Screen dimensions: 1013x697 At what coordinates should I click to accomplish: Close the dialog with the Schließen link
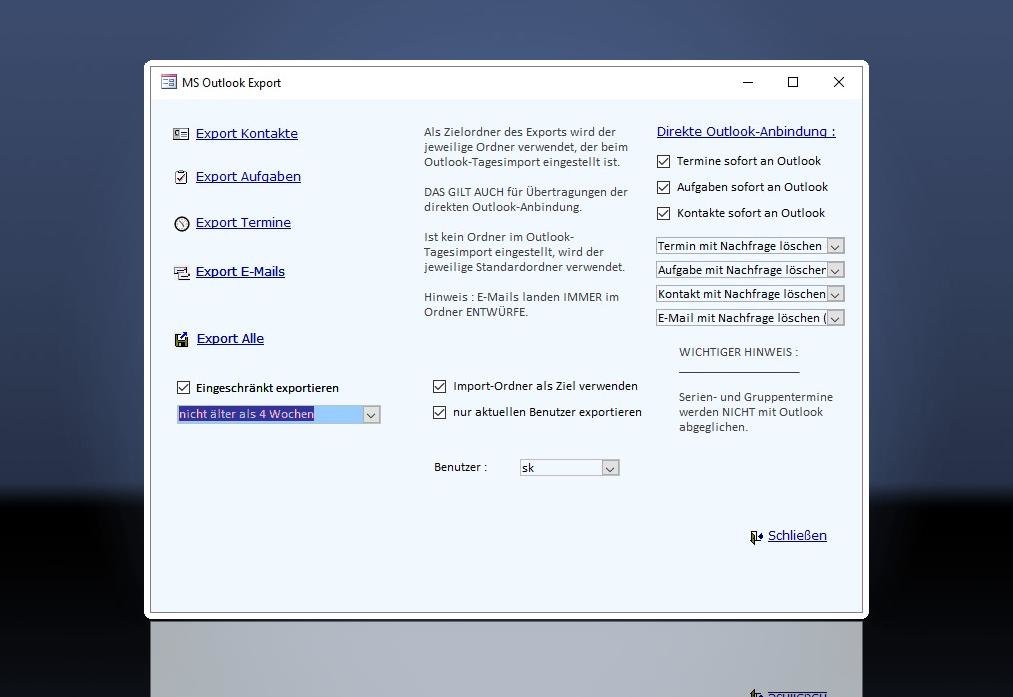[x=797, y=536]
